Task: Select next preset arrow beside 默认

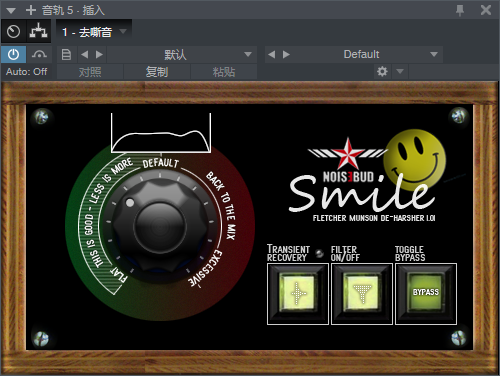Action: (x=99, y=54)
